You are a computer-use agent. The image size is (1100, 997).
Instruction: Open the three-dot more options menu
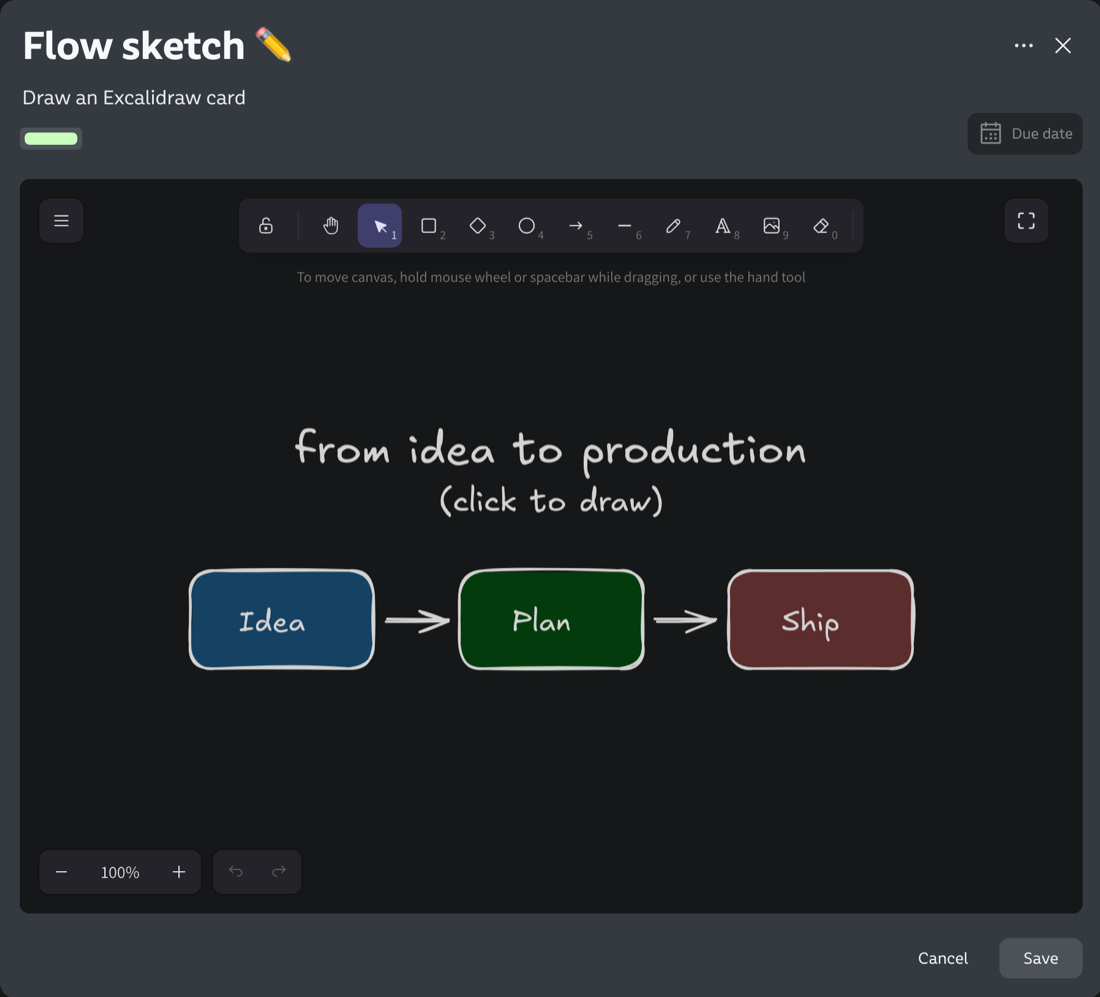(x=1024, y=46)
